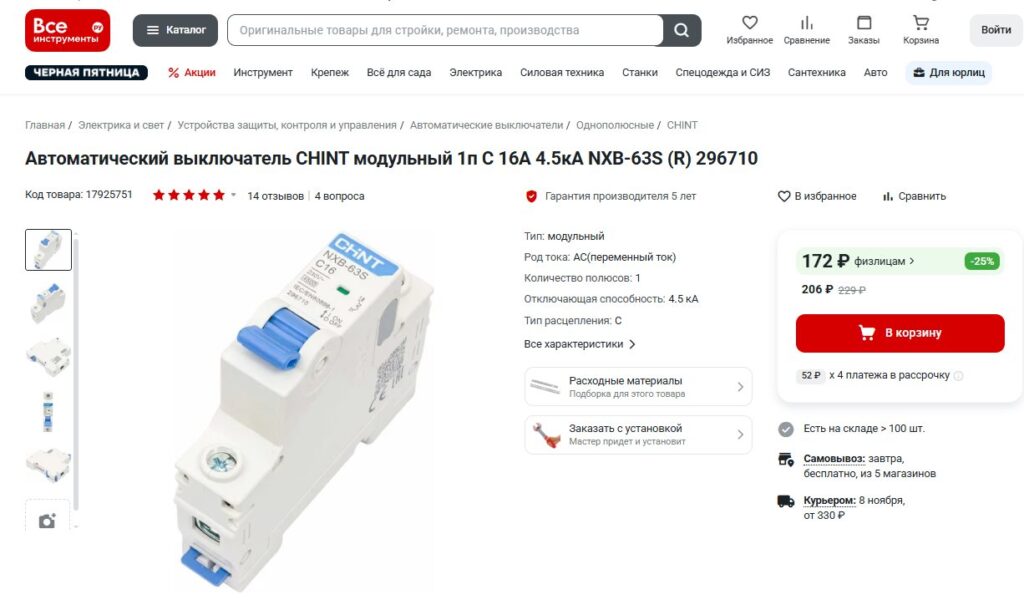Expand the star rating dropdown arrow

coord(233,195)
